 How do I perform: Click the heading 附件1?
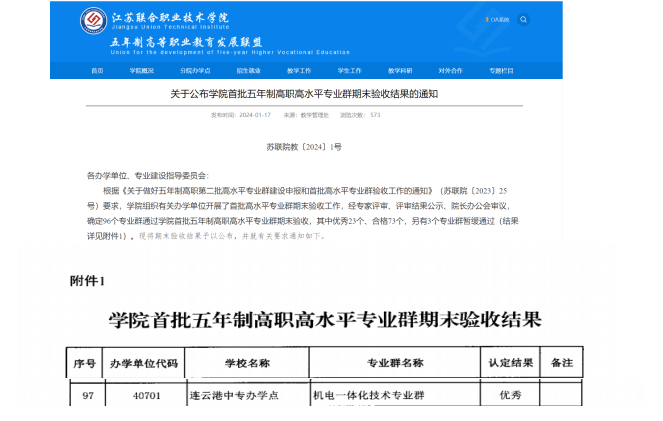pos(87,281)
